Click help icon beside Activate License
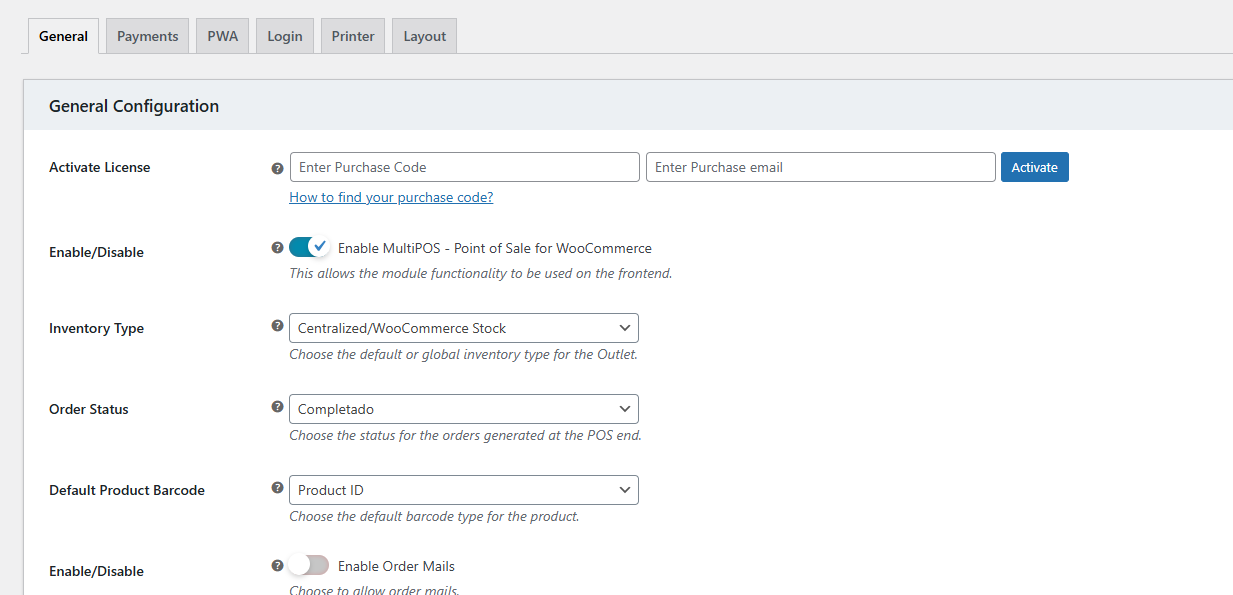 (278, 168)
